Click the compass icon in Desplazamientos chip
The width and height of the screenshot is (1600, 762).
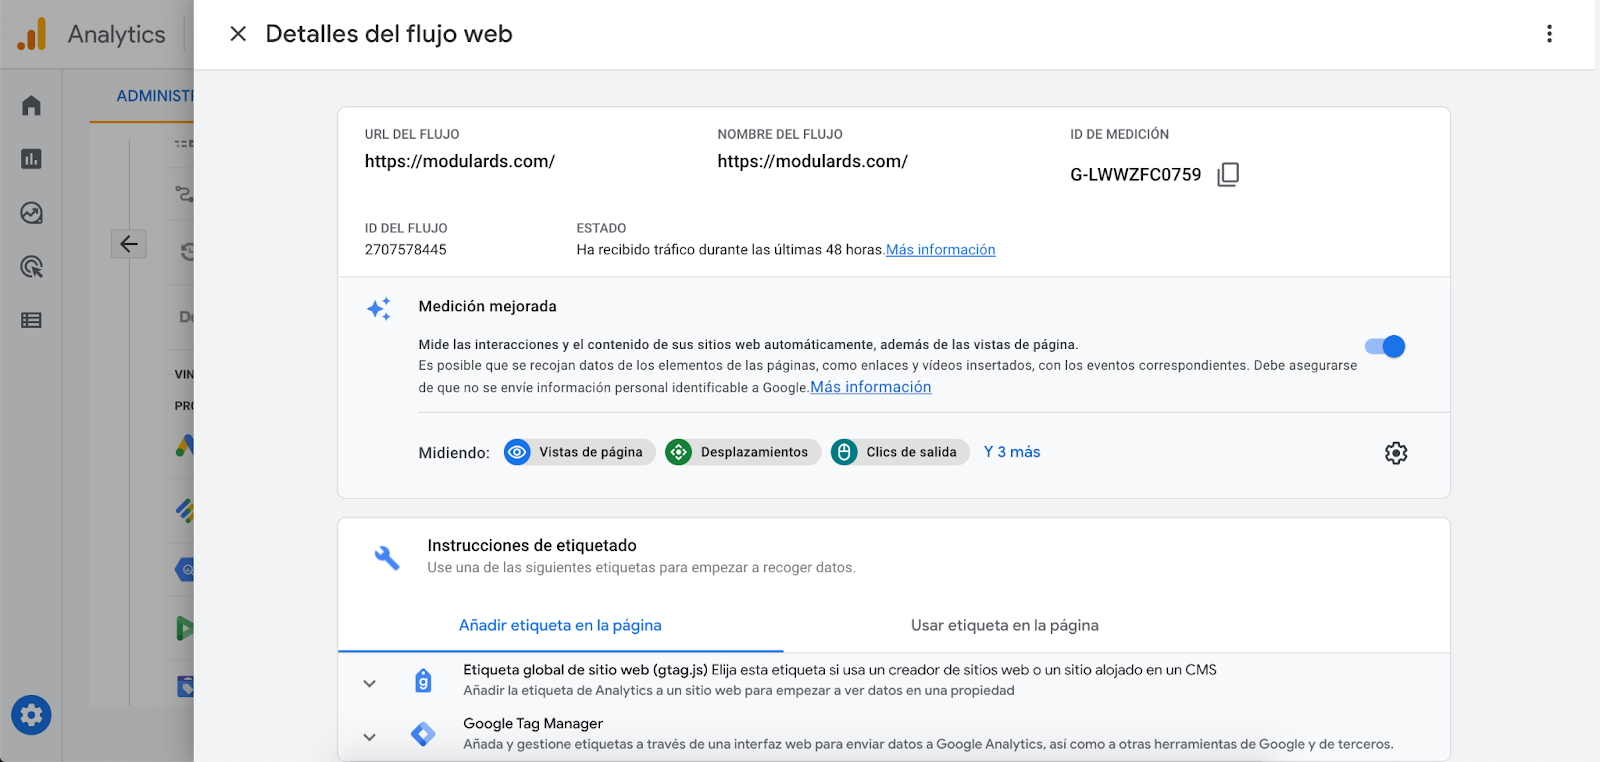(x=679, y=452)
